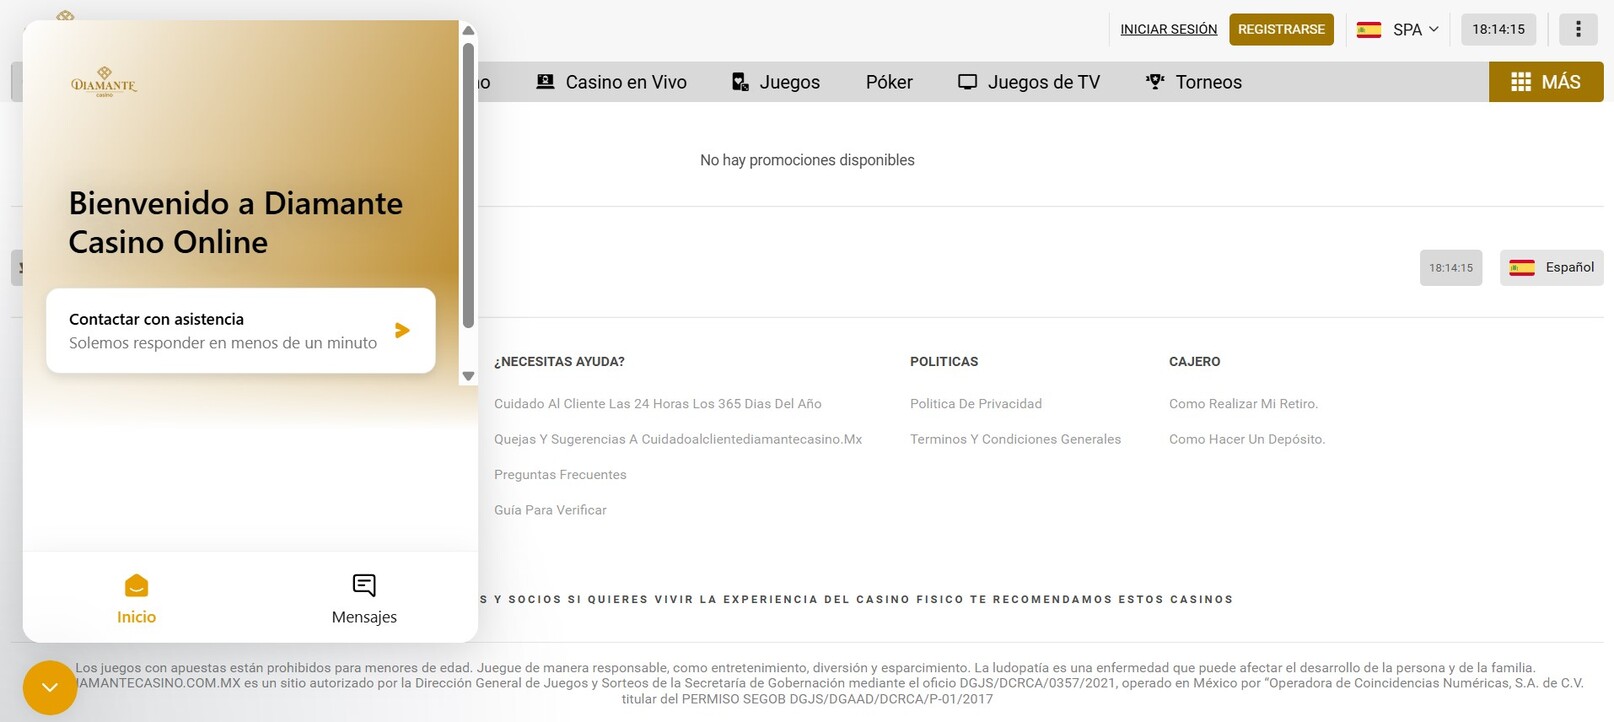1614x722 pixels.
Task: Click the orange send arrow icon
Action: tap(402, 330)
